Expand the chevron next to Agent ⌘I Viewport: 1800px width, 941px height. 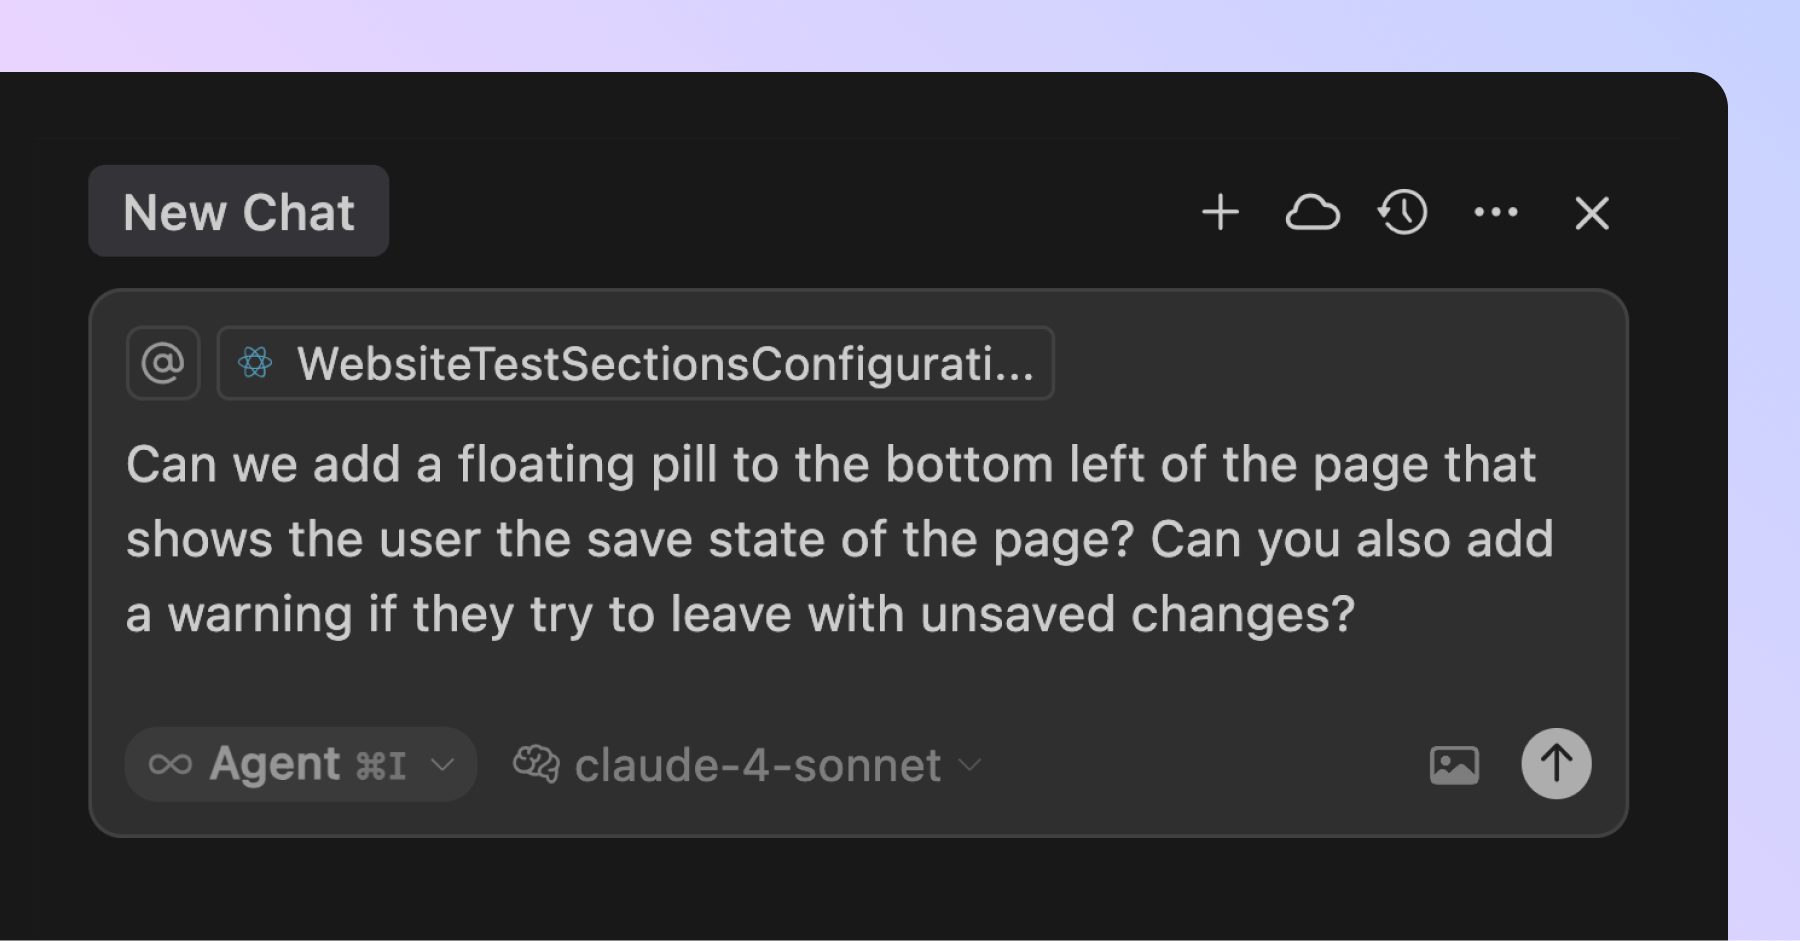442,766
